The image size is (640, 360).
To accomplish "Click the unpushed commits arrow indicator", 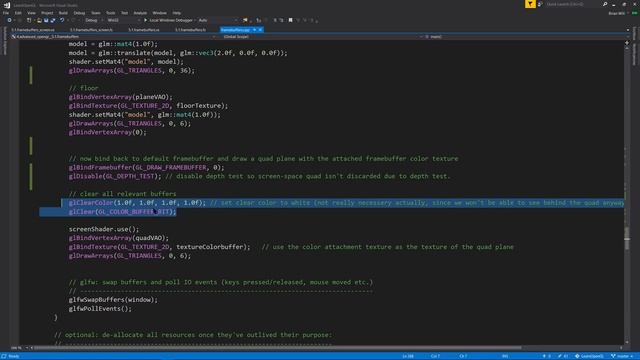I will [547, 356].
